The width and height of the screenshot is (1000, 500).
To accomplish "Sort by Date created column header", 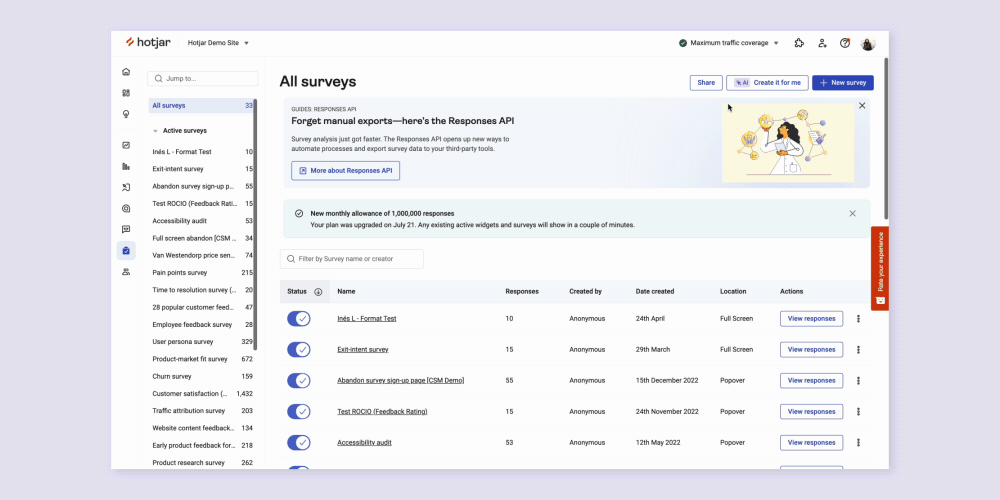I will (x=655, y=291).
